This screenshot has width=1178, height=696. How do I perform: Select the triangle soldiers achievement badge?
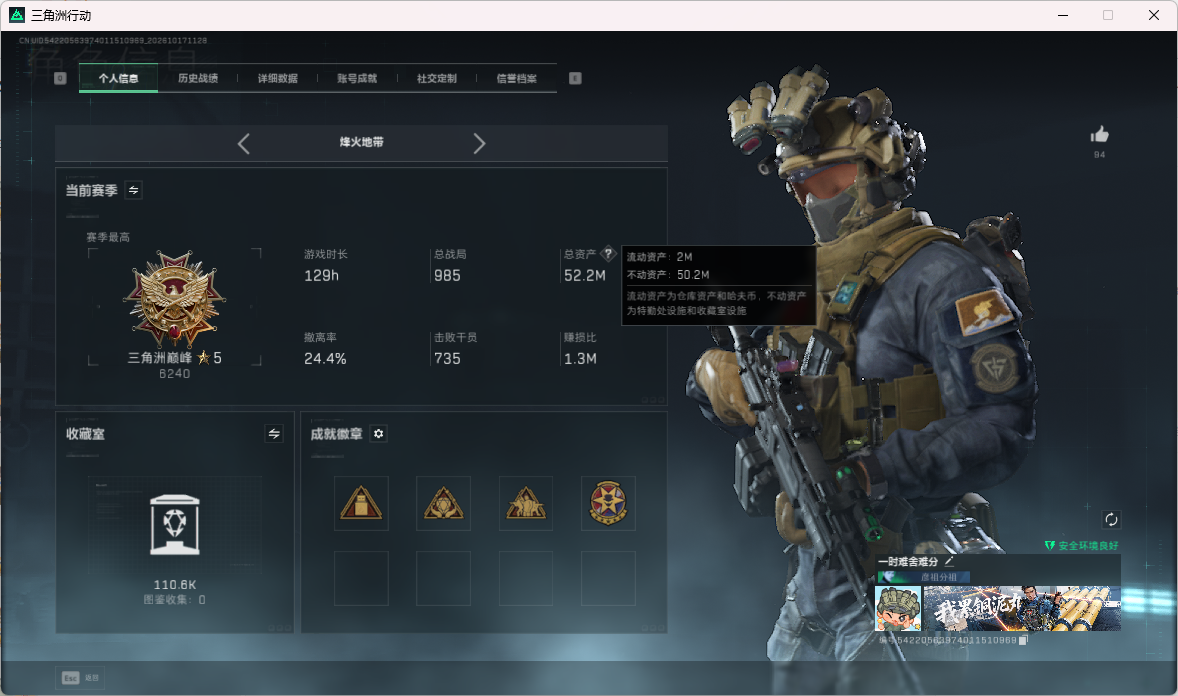[x=526, y=503]
